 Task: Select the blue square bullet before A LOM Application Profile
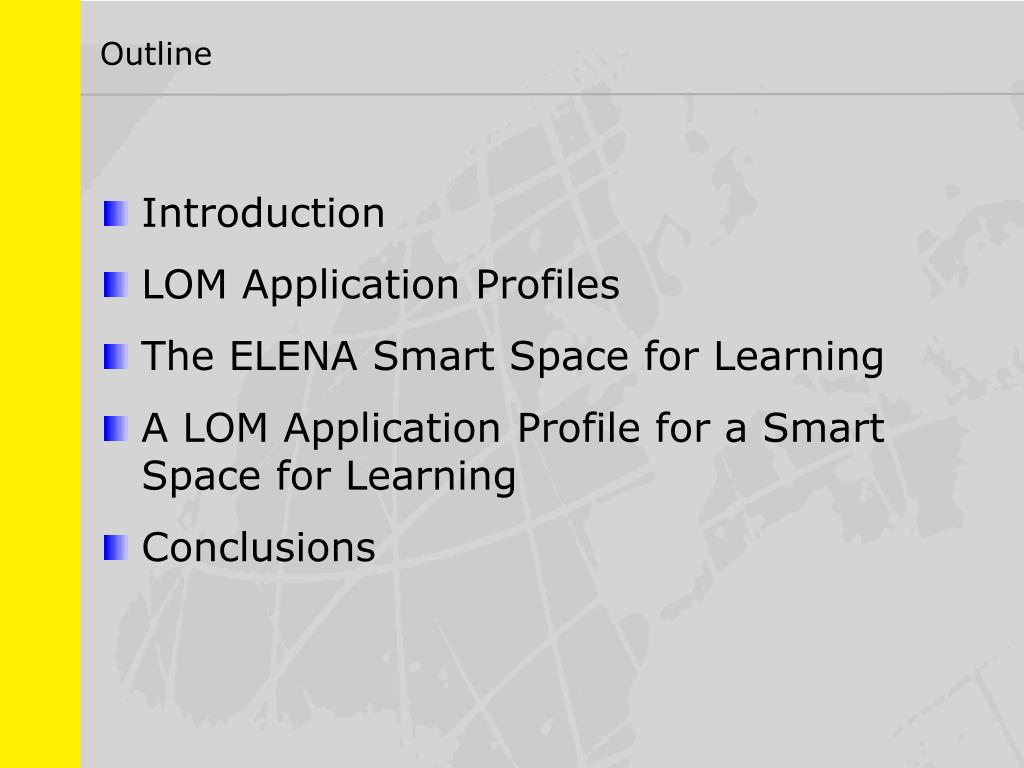click(115, 428)
